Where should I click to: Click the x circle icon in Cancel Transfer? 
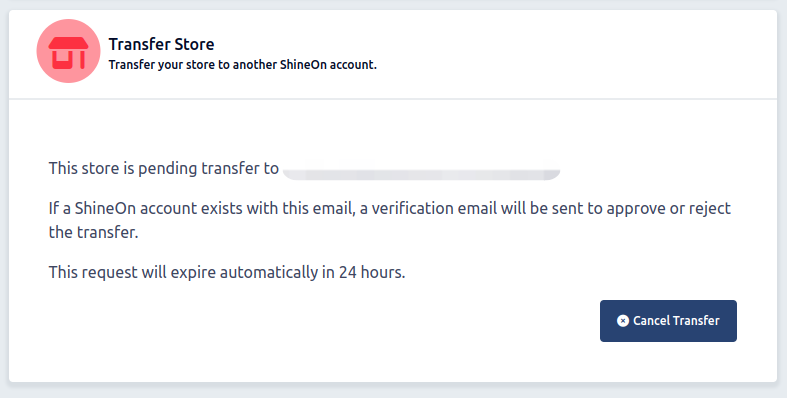click(x=623, y=321)
